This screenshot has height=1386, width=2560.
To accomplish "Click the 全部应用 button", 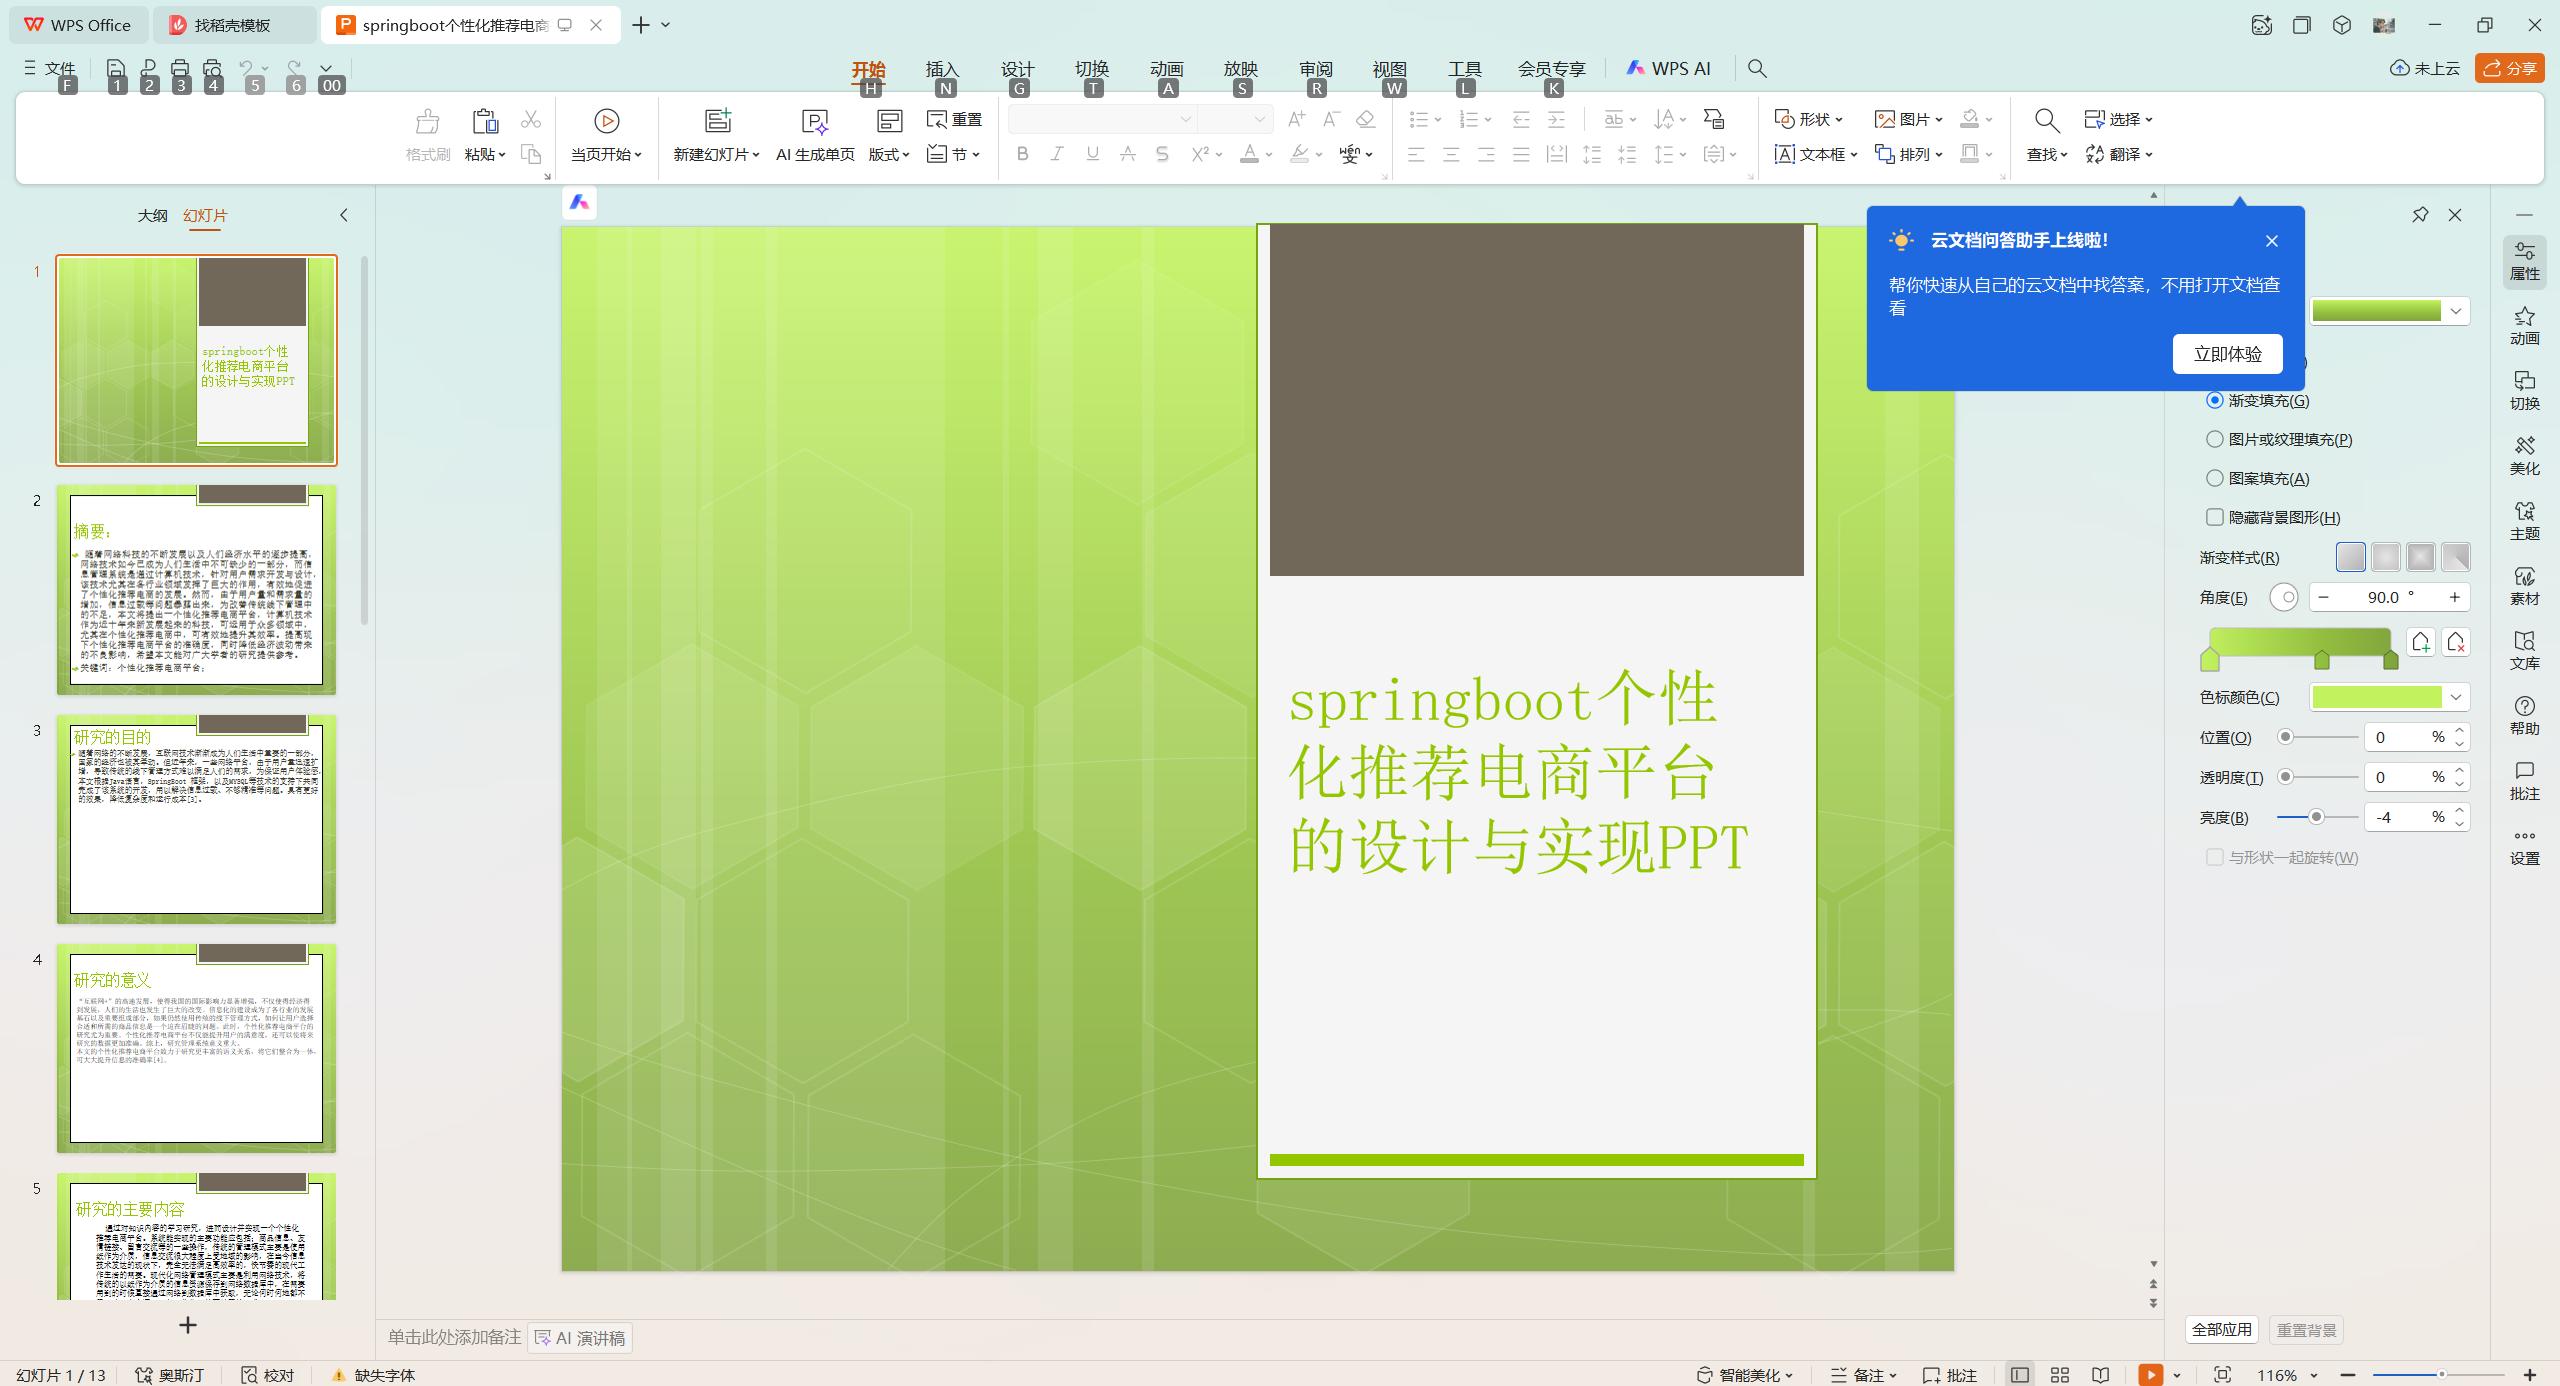I will tap(2222, 1329).
